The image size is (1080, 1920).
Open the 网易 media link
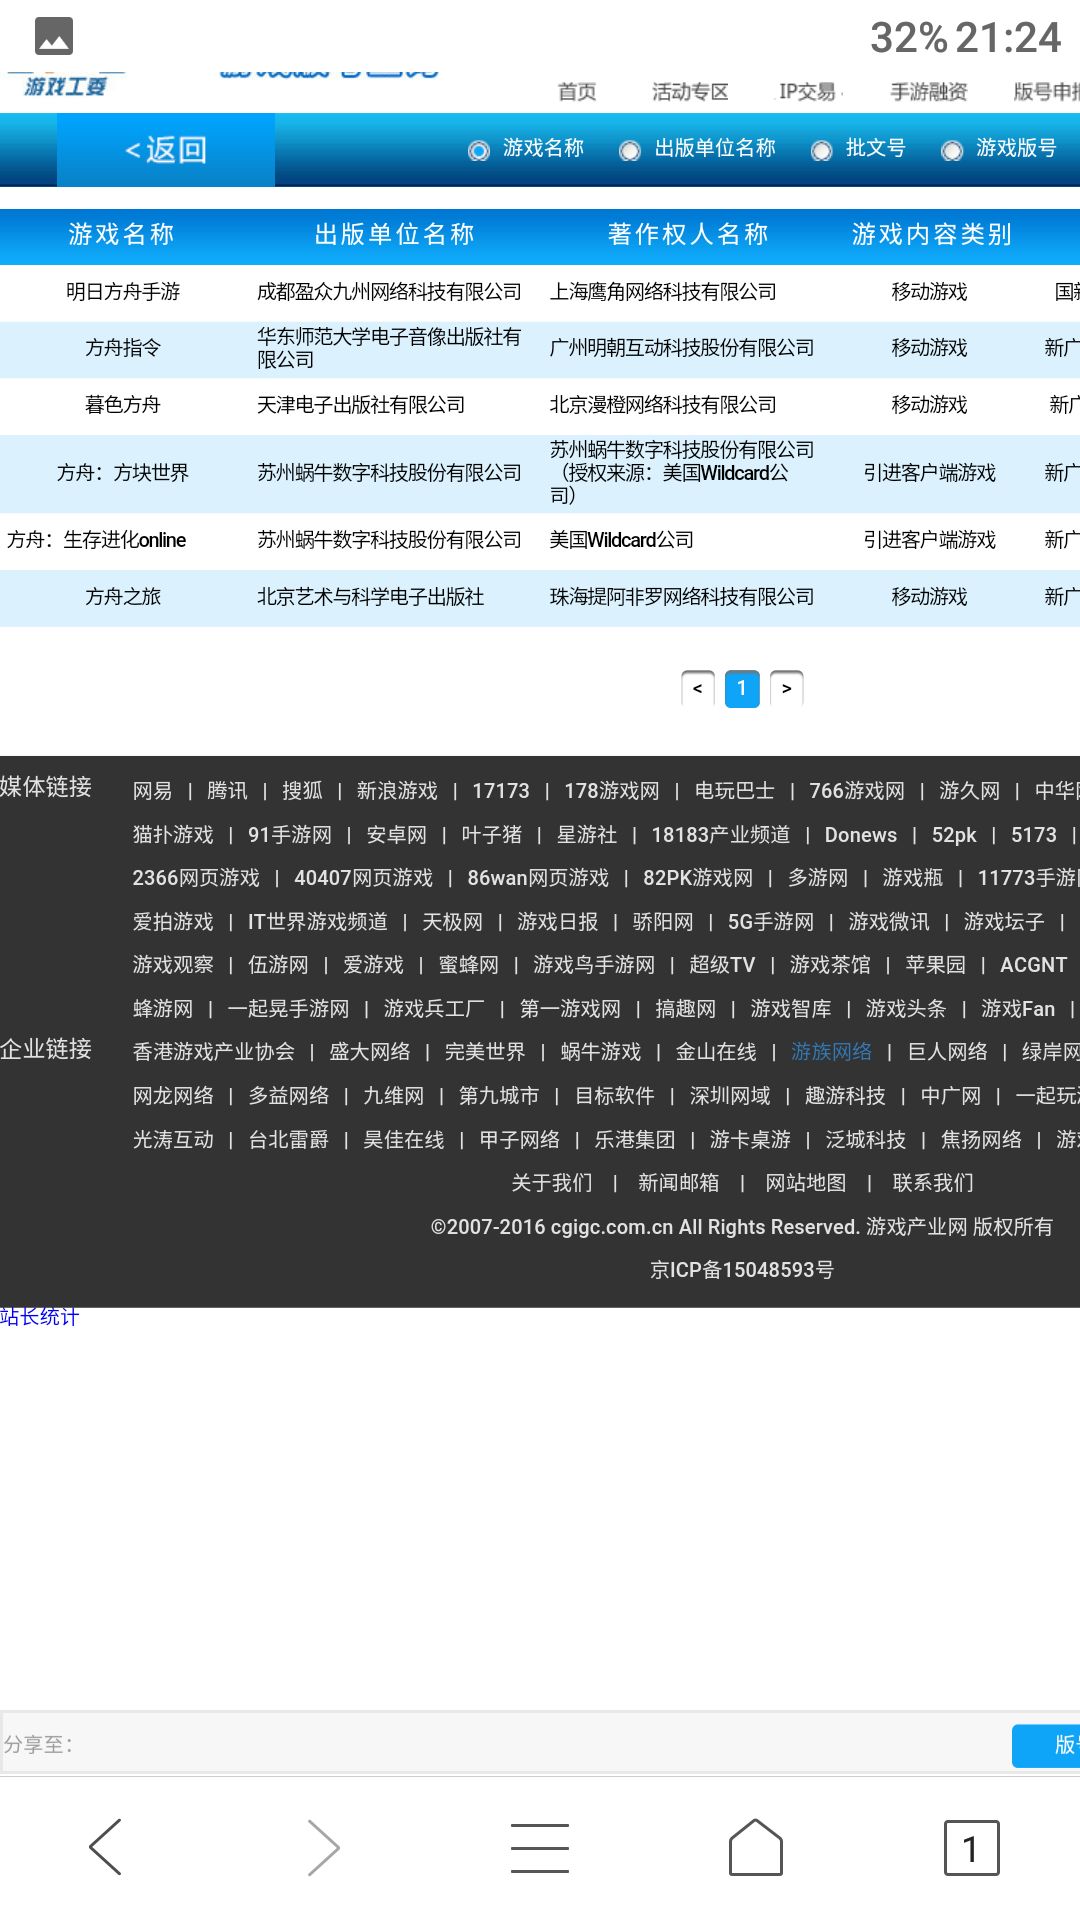pyautogui.click(x=152, y=791)
